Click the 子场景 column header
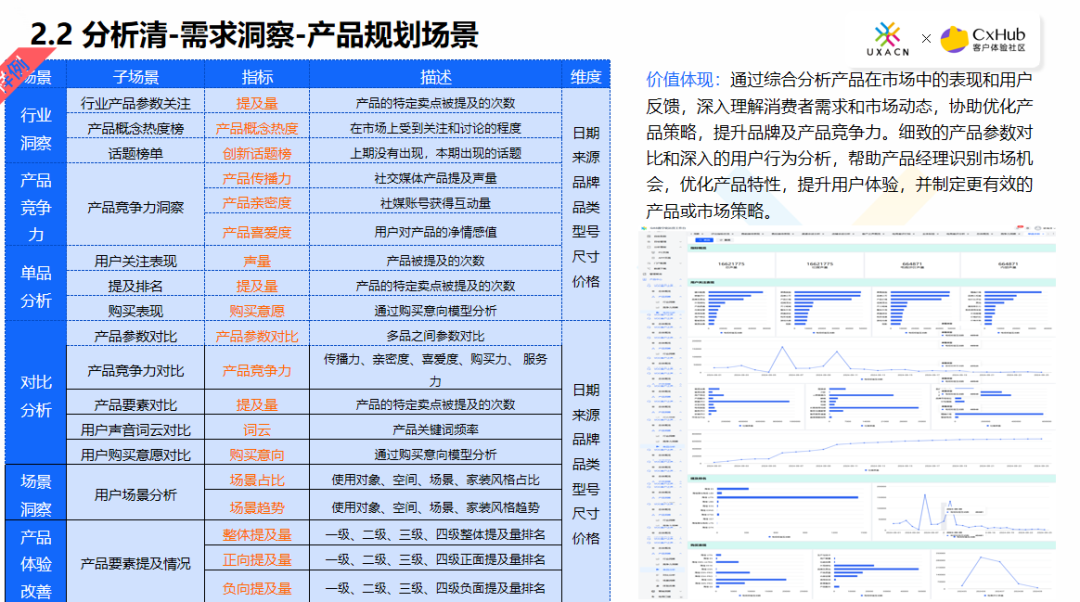Viewport: 1080px width, 602px height. click(x=135, y=77)
